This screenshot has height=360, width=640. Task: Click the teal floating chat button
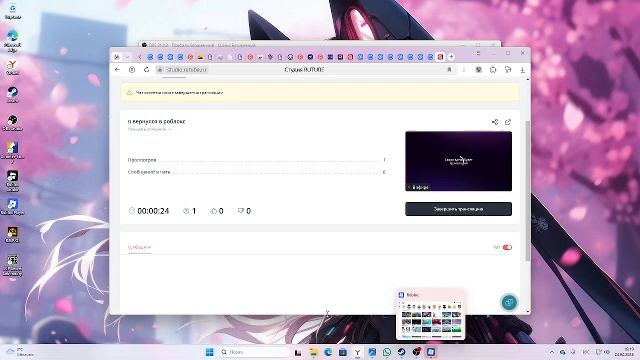[x=509, y=302]
